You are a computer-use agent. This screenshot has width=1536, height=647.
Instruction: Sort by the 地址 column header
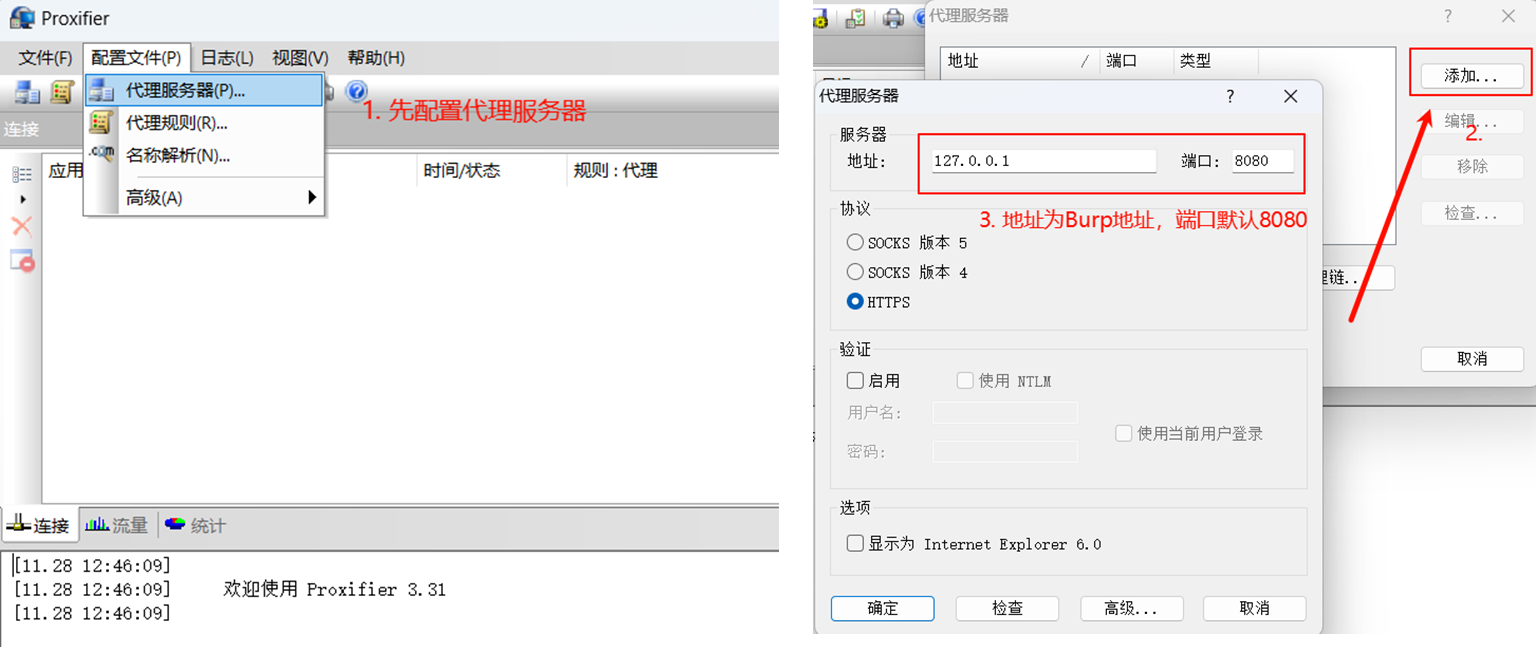[1020, 61]
